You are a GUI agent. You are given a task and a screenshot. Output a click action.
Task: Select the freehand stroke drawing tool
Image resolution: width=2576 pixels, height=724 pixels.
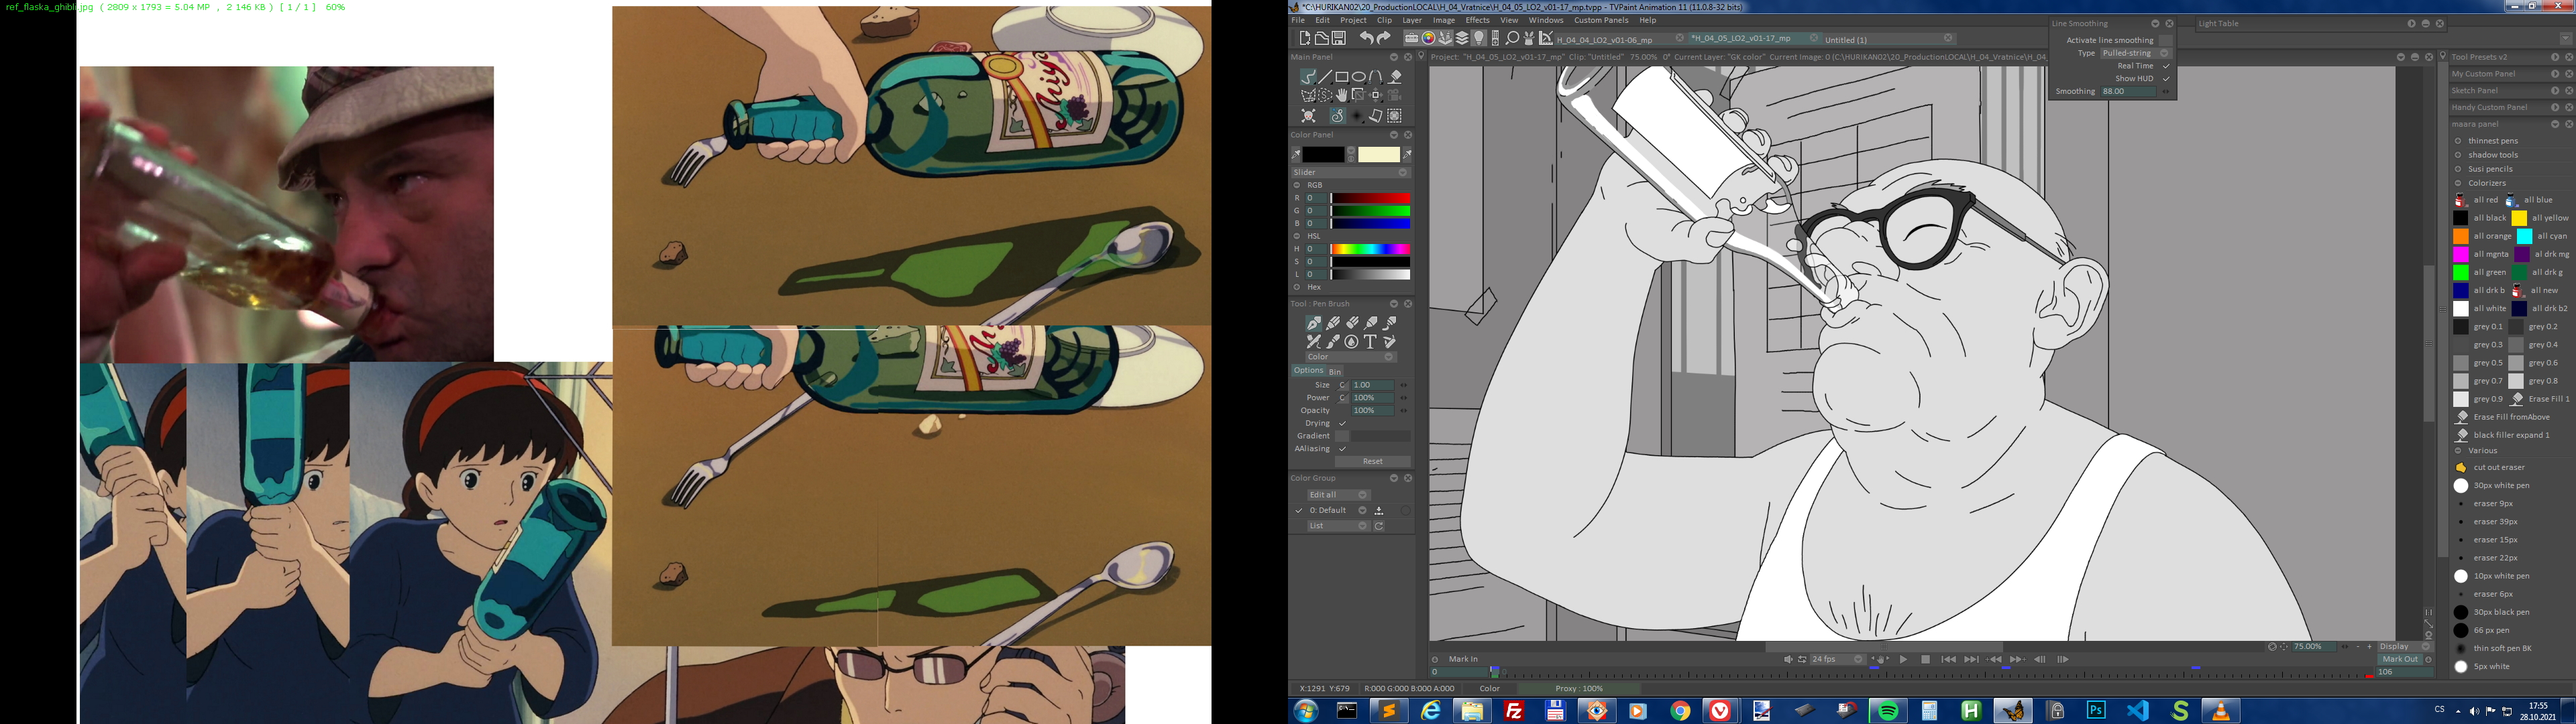[1308, 77]
